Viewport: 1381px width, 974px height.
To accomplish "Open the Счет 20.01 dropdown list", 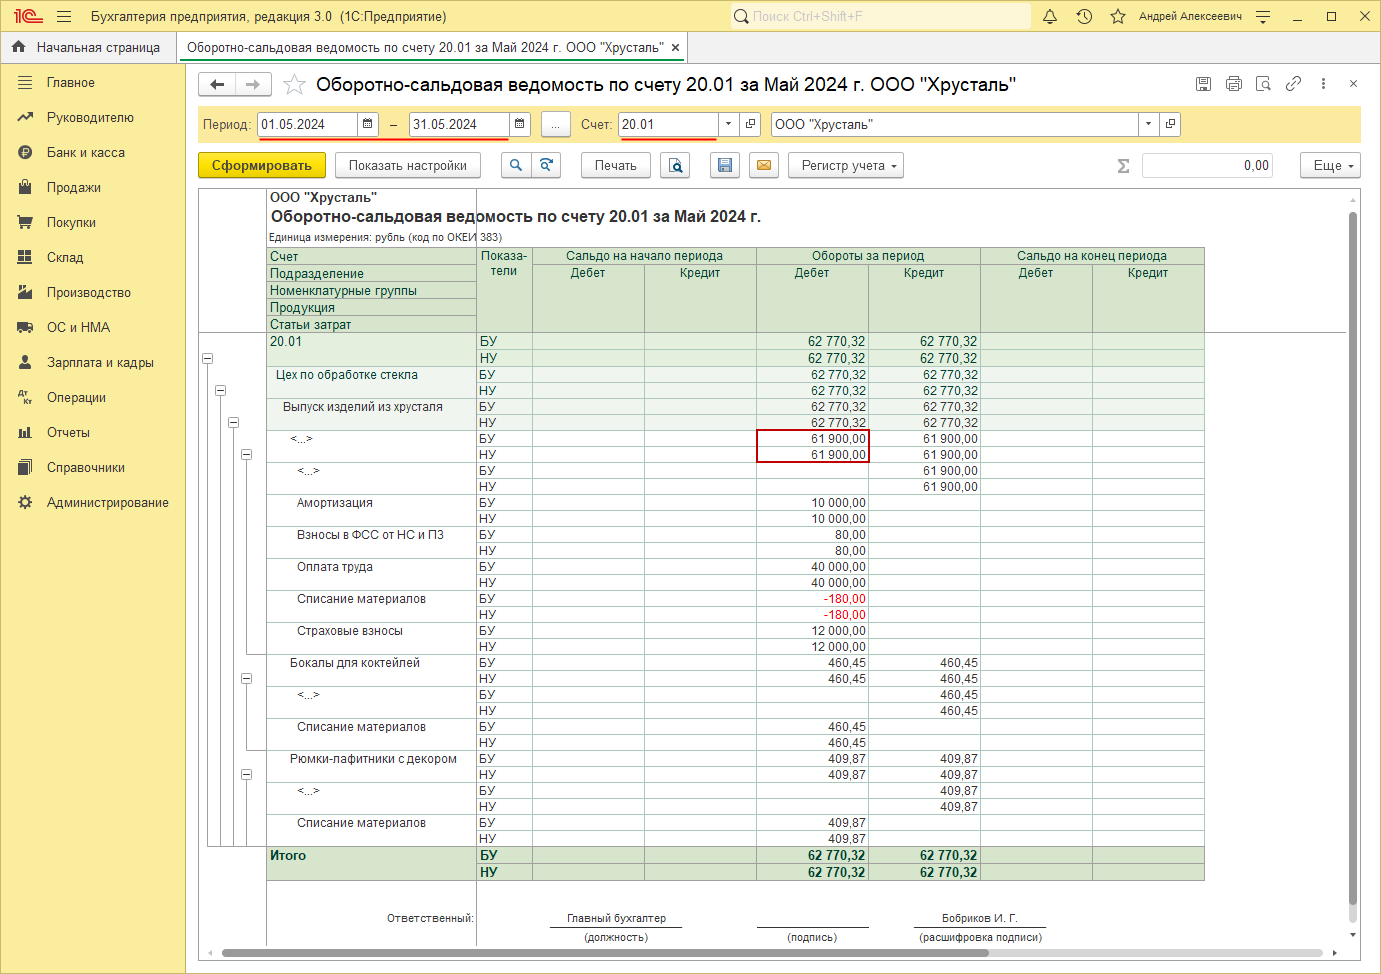I will [x=728, y=124].
